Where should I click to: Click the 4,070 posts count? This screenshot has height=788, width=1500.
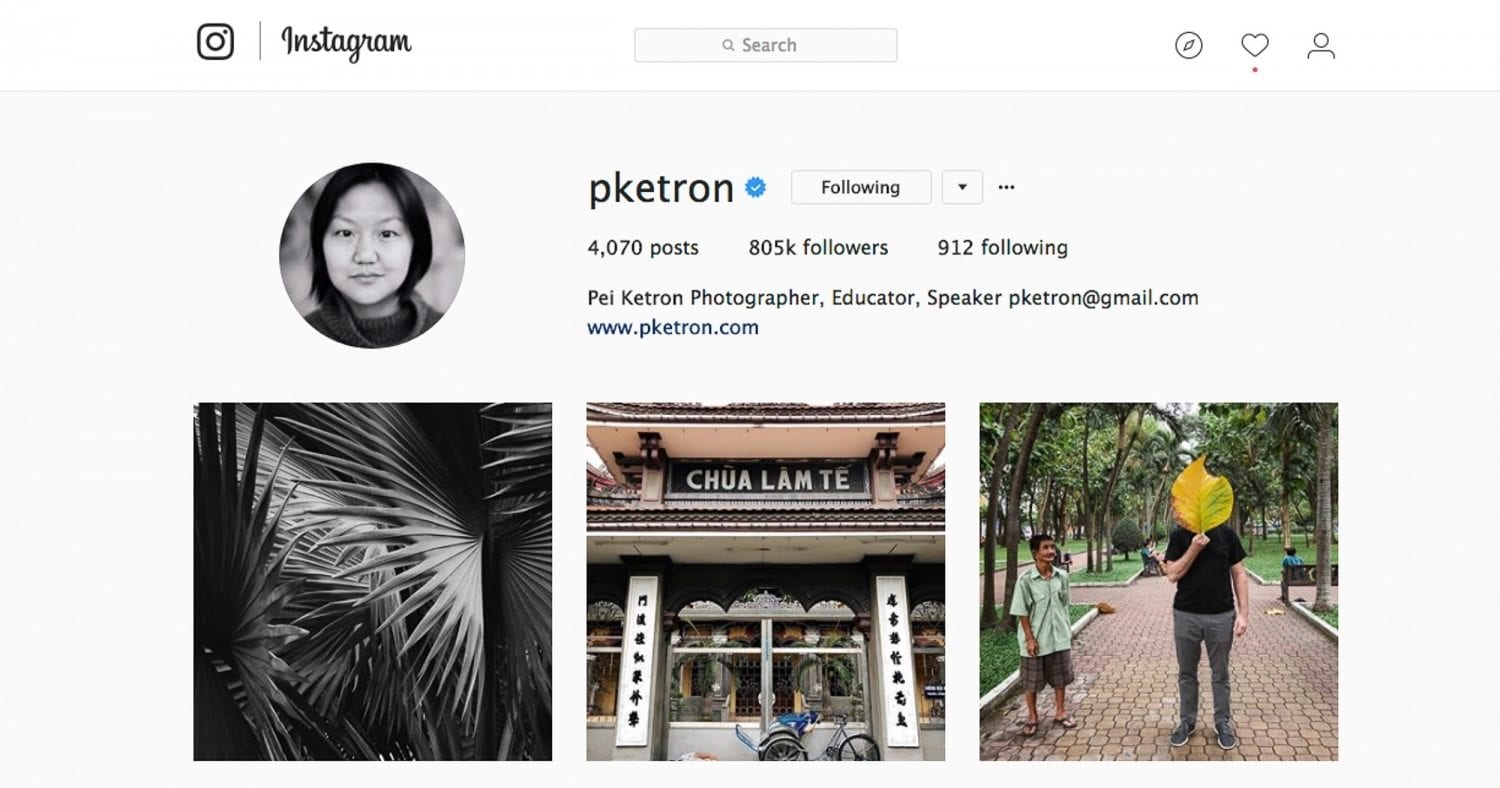[643, 247]
